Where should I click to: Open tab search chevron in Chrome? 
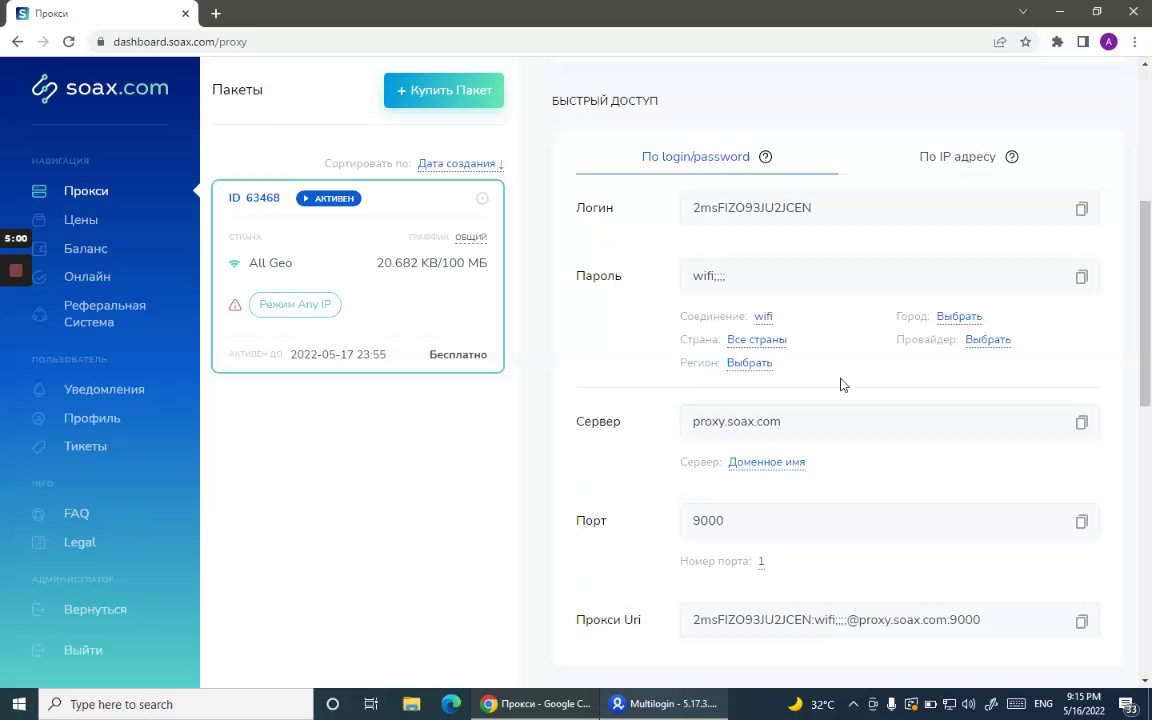(1023, 12)
